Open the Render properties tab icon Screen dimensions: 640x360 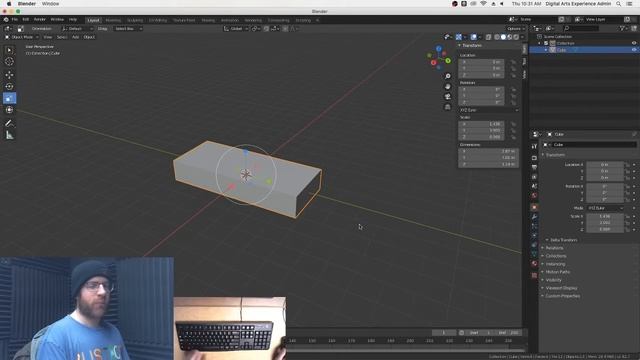pyautogui.click(x=534, y=158)
